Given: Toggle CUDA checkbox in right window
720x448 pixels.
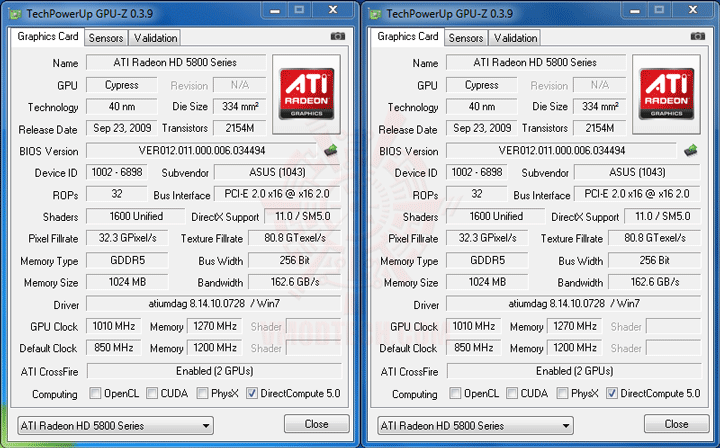Looking at the screenshot, I should click(x=512, y=393).
